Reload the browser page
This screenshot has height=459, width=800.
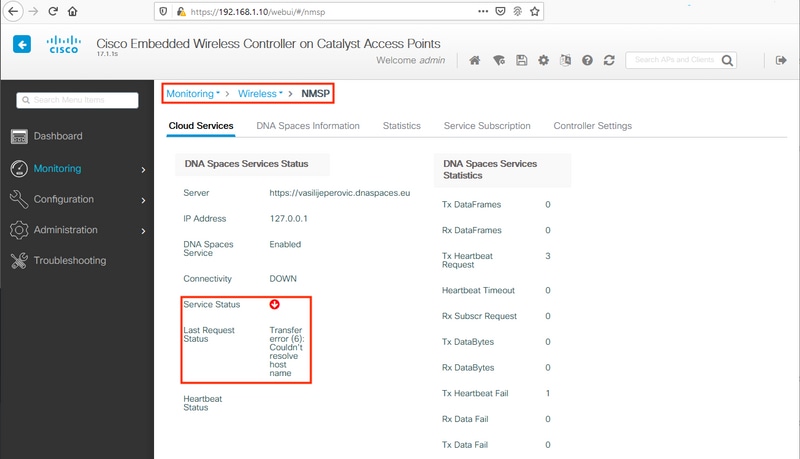(53, 11)
